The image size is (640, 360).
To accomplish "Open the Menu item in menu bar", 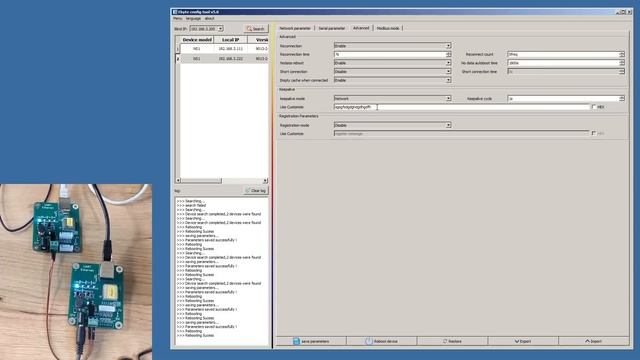I will (178, 18).
